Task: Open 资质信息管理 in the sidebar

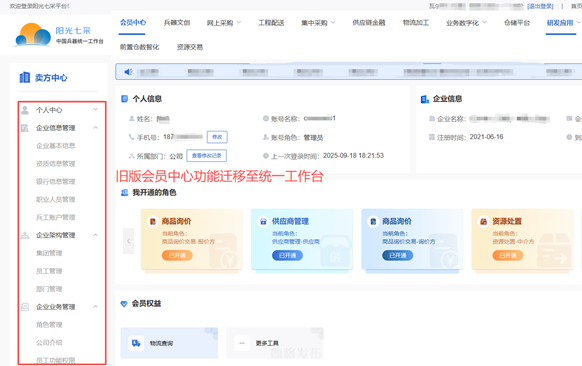Action: (x=55, y=164)
